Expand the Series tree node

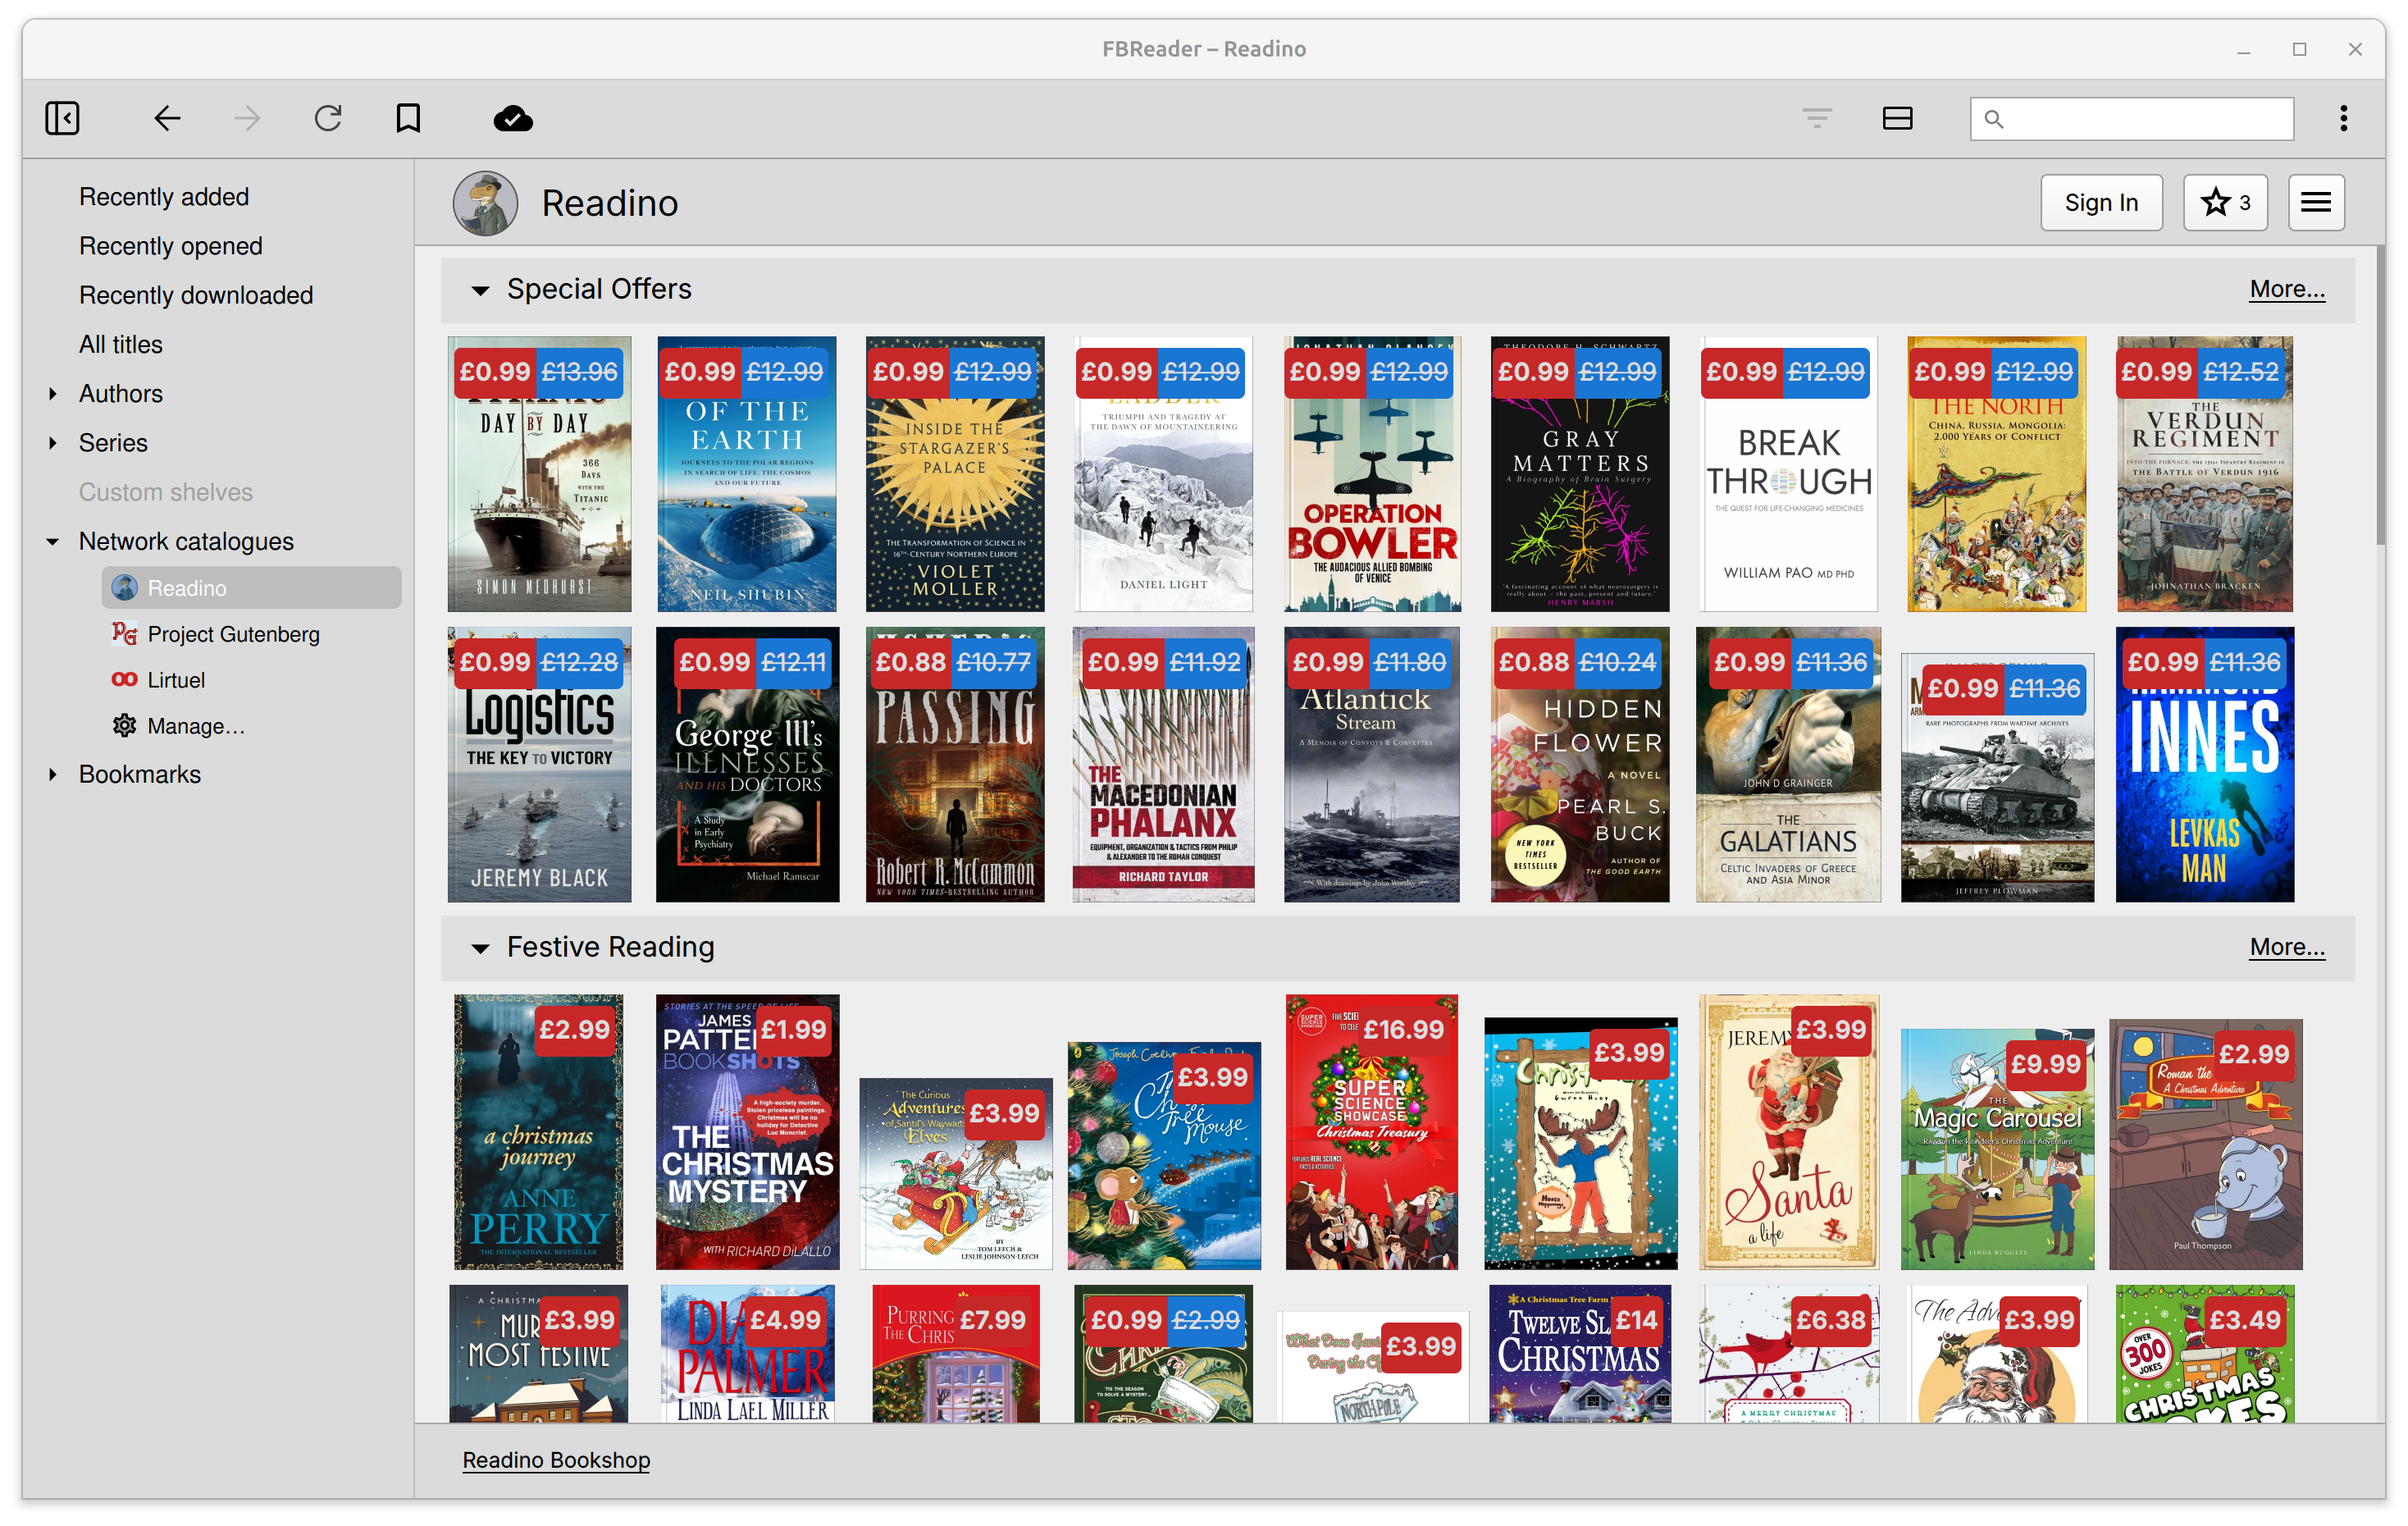[53, 443]
